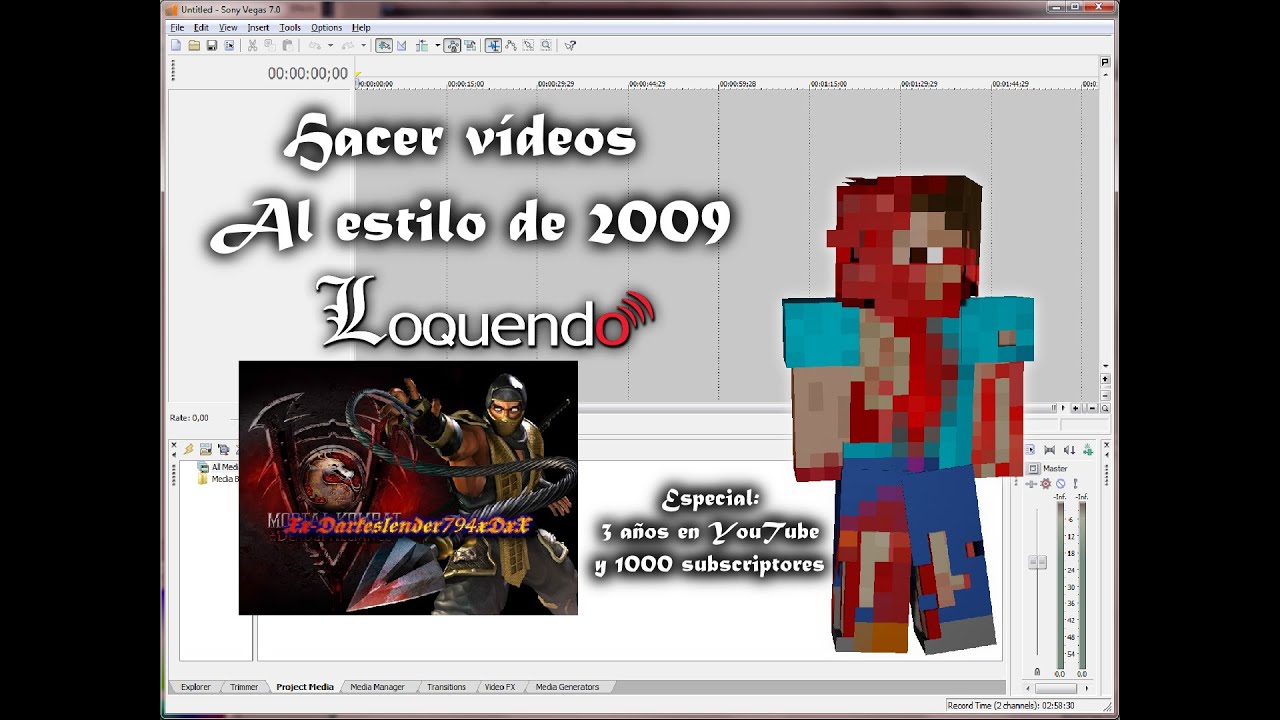
Task: Click the 00:00:15:00 ruler mark
Action: (x=466, y=84)
